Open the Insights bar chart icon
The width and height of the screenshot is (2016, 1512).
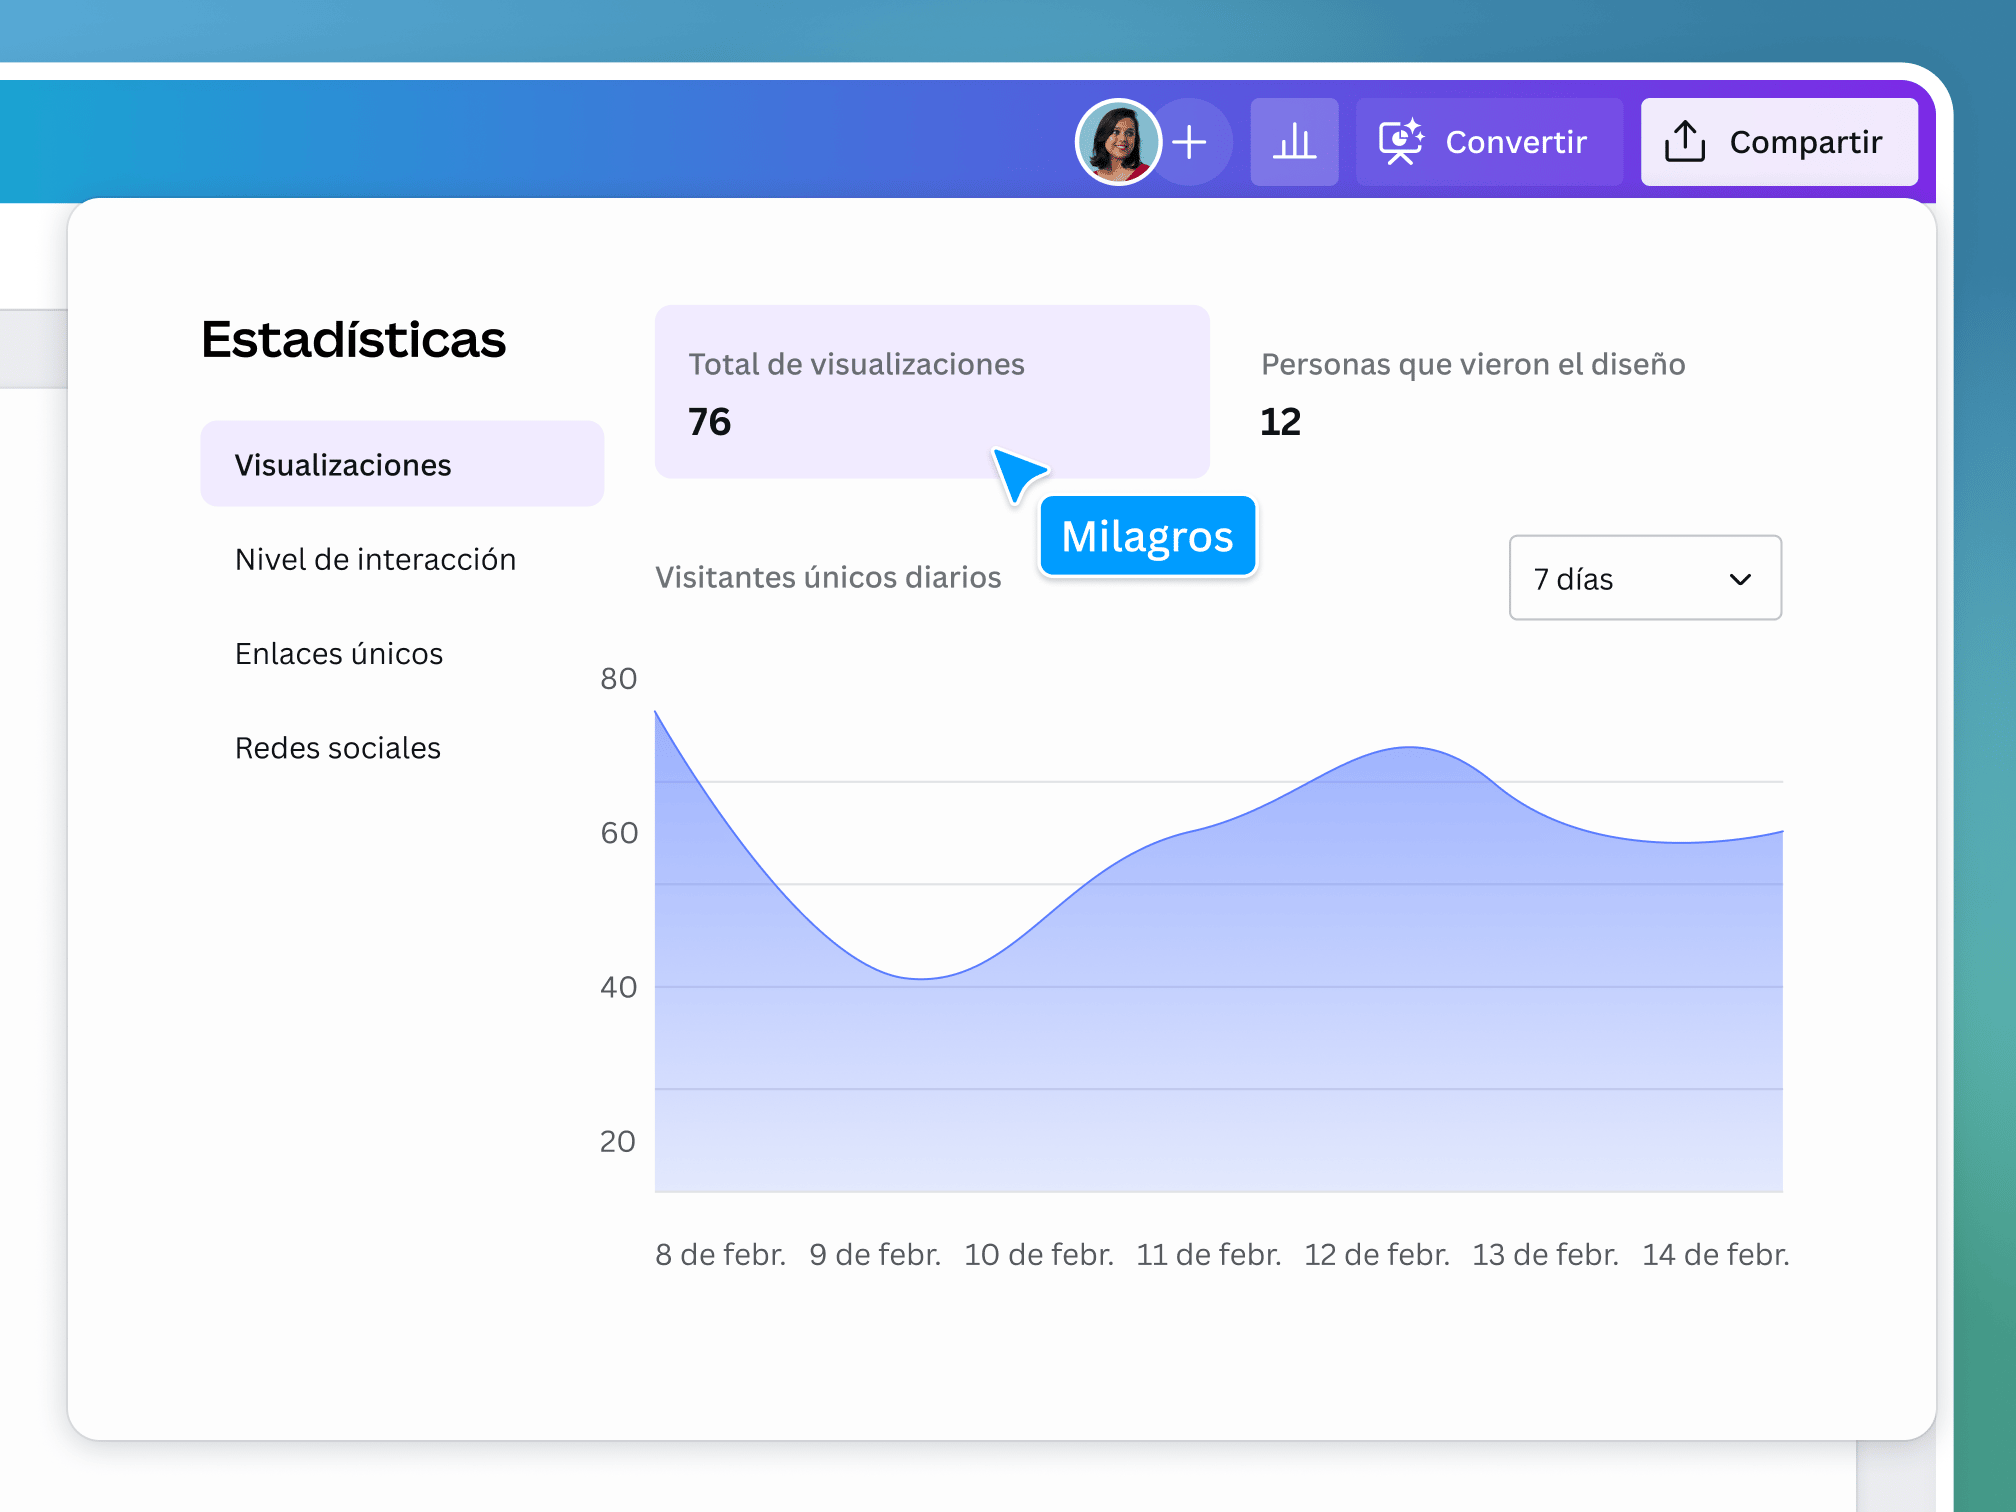1294,141
